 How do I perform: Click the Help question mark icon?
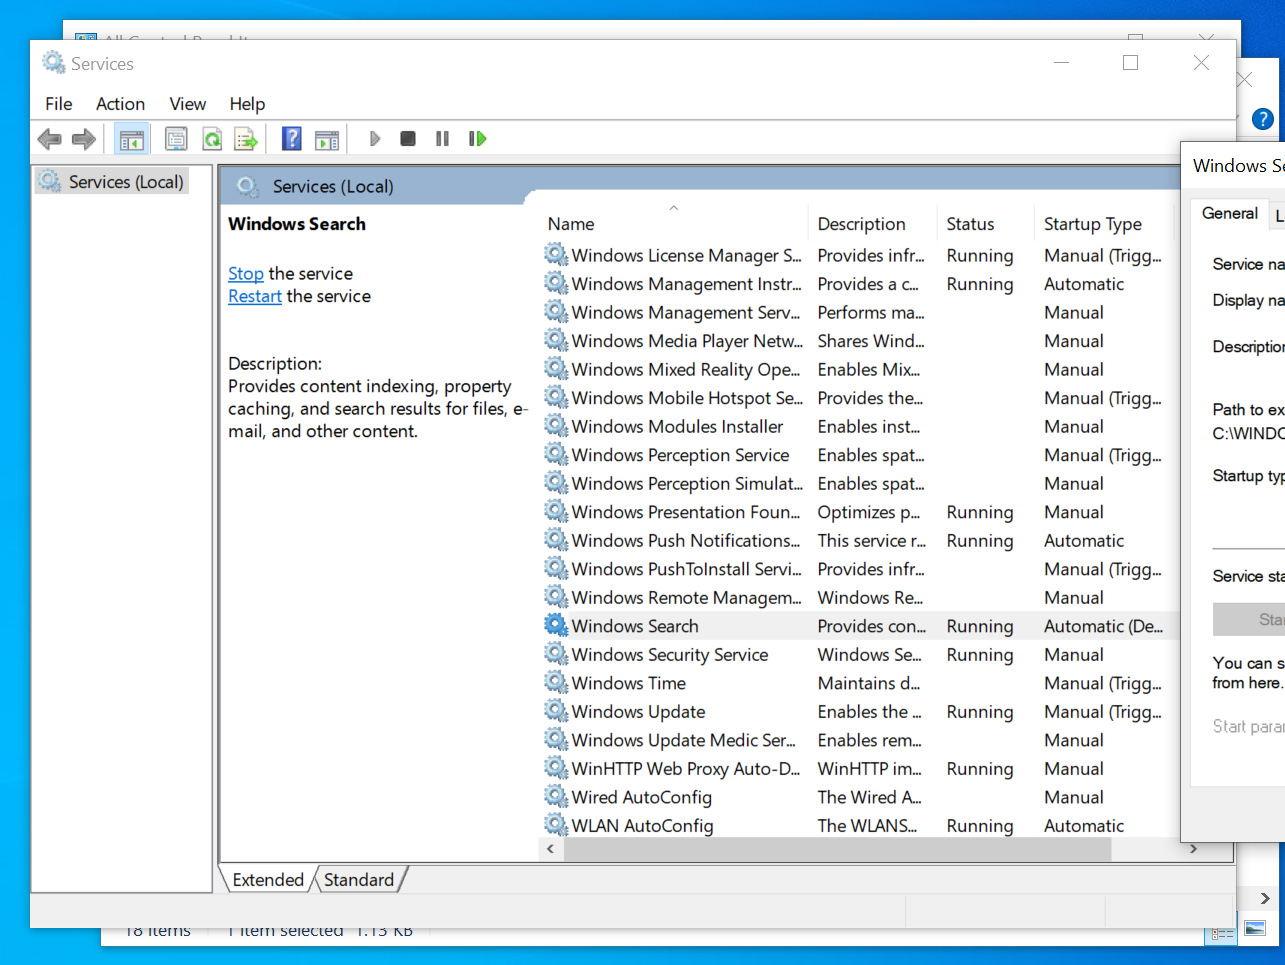291,138
